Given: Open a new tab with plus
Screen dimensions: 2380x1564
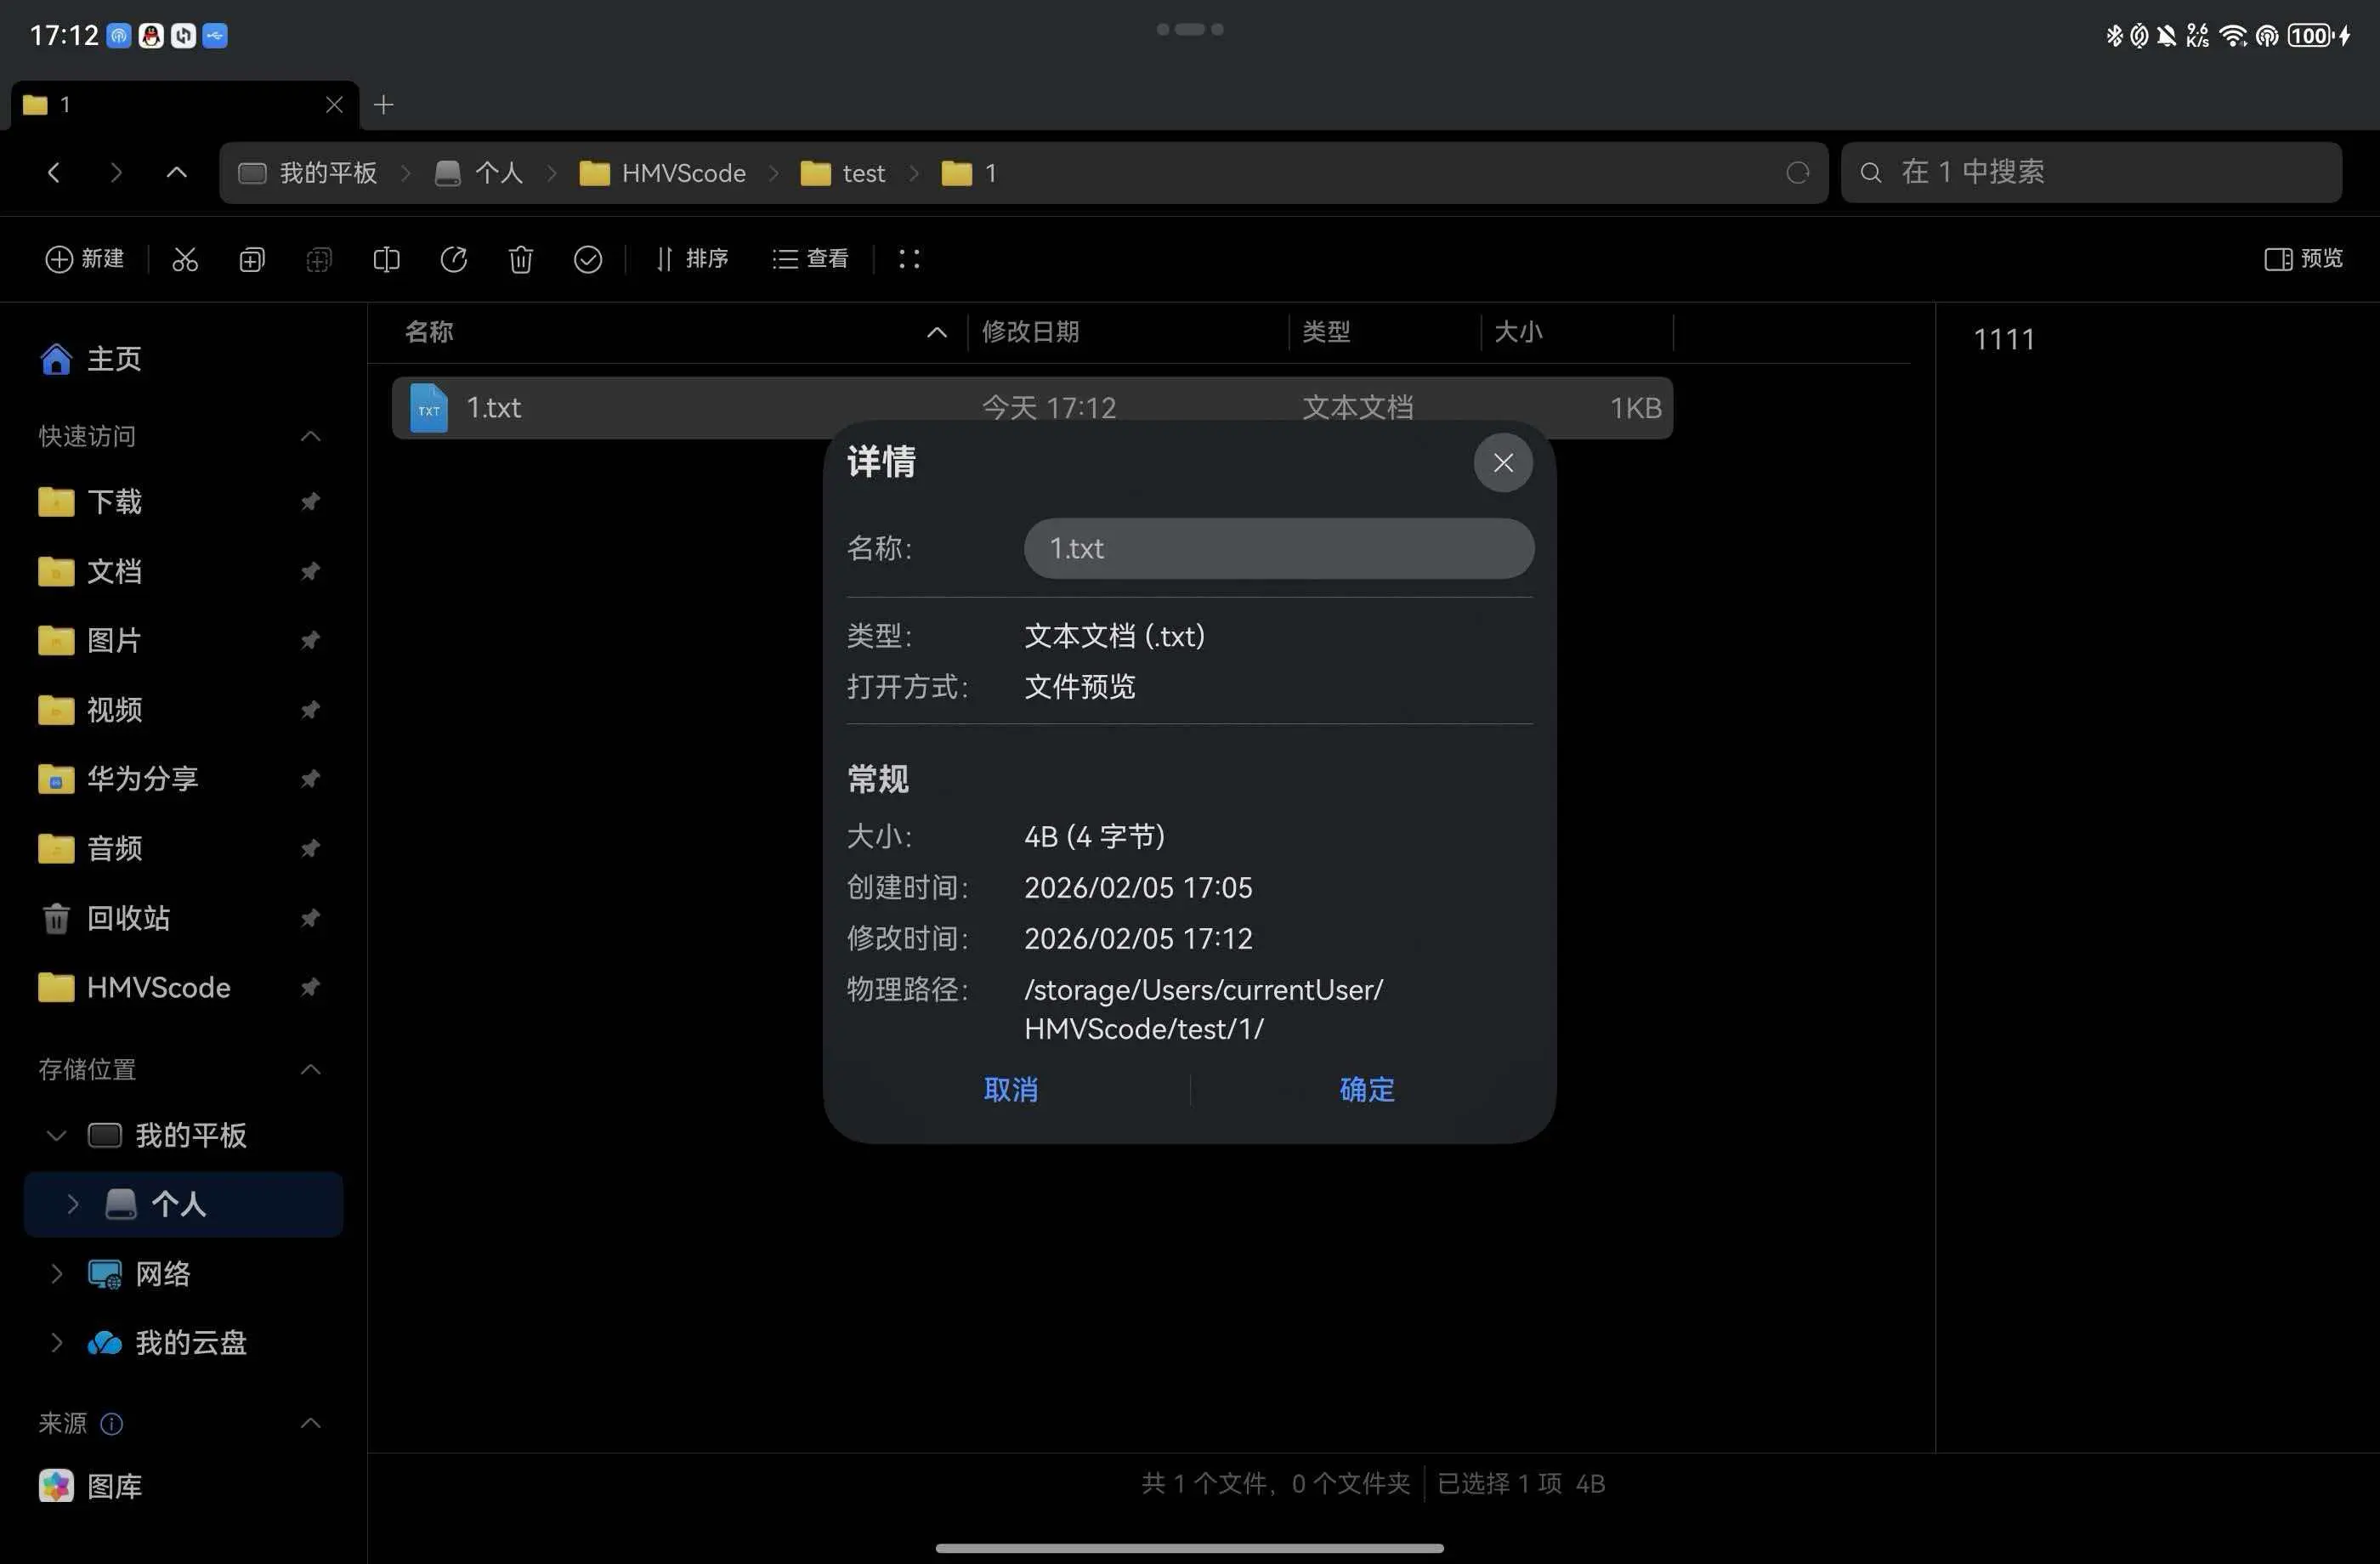Looking at the screenshot, I should pyautogui.click(x=383, y=105).
